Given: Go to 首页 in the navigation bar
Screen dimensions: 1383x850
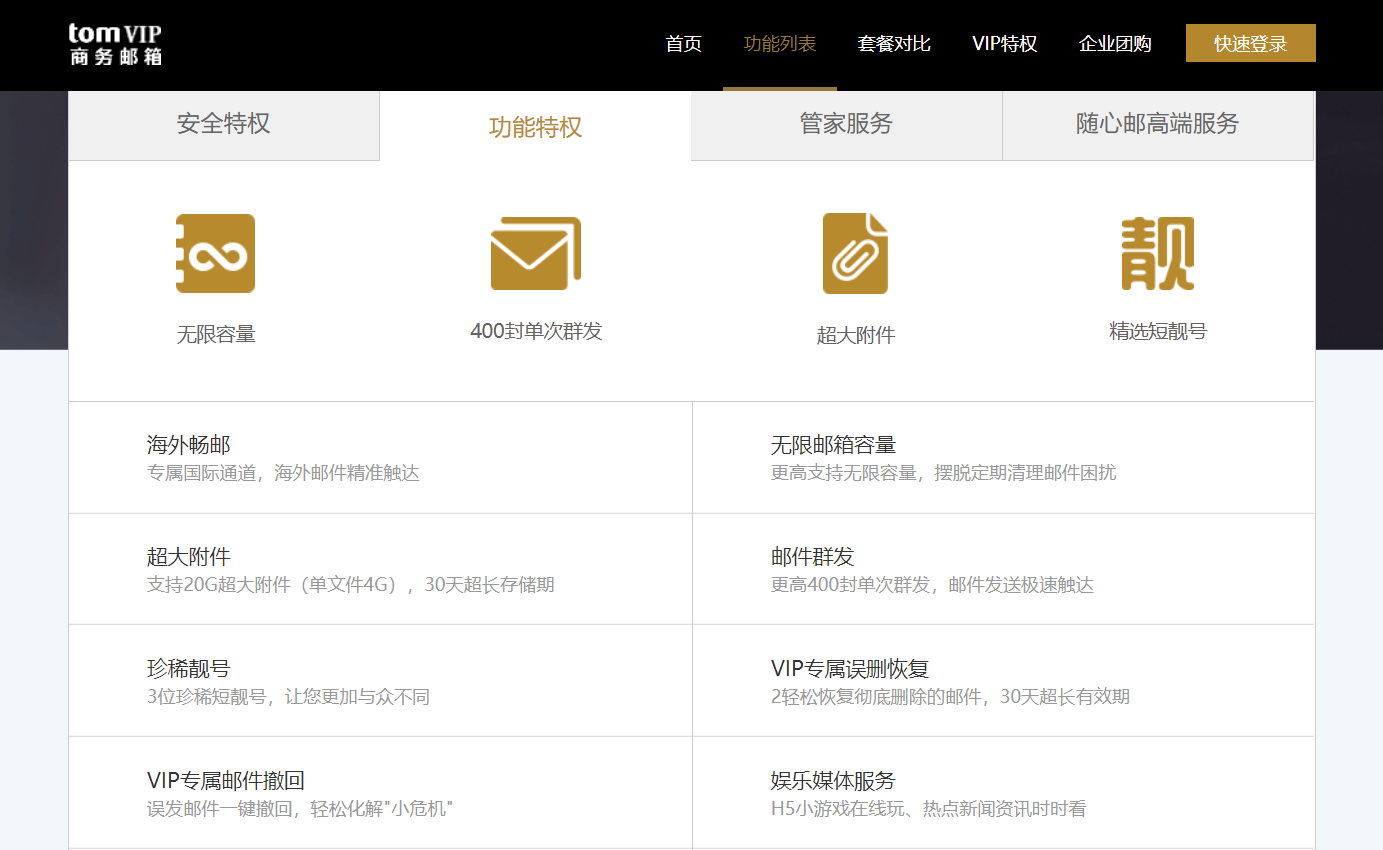Looking at the screenshot, I should point(683,44).
